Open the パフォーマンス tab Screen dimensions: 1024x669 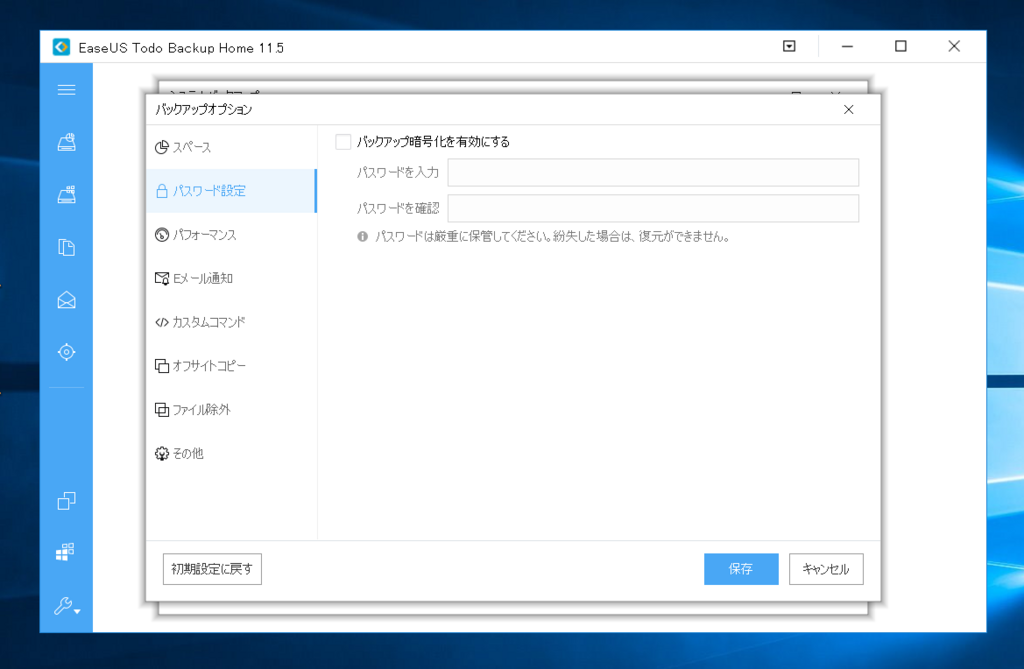231,235
